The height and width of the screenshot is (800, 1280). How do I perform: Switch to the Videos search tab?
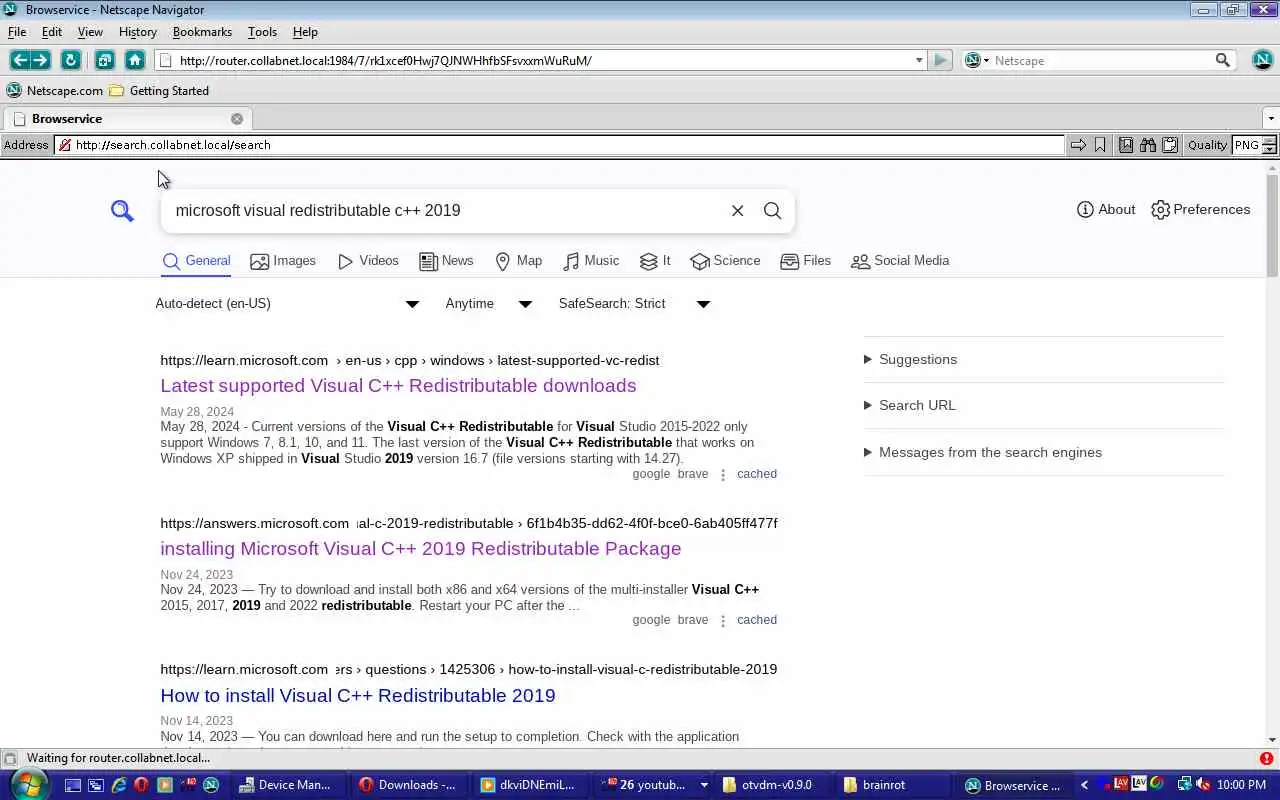coord(368,261)
